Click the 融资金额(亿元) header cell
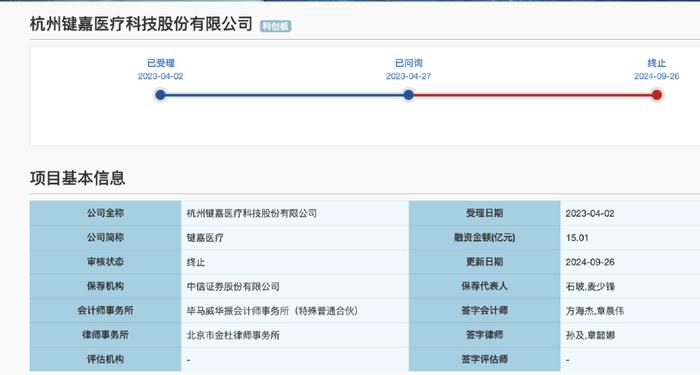 click(484, 238)
